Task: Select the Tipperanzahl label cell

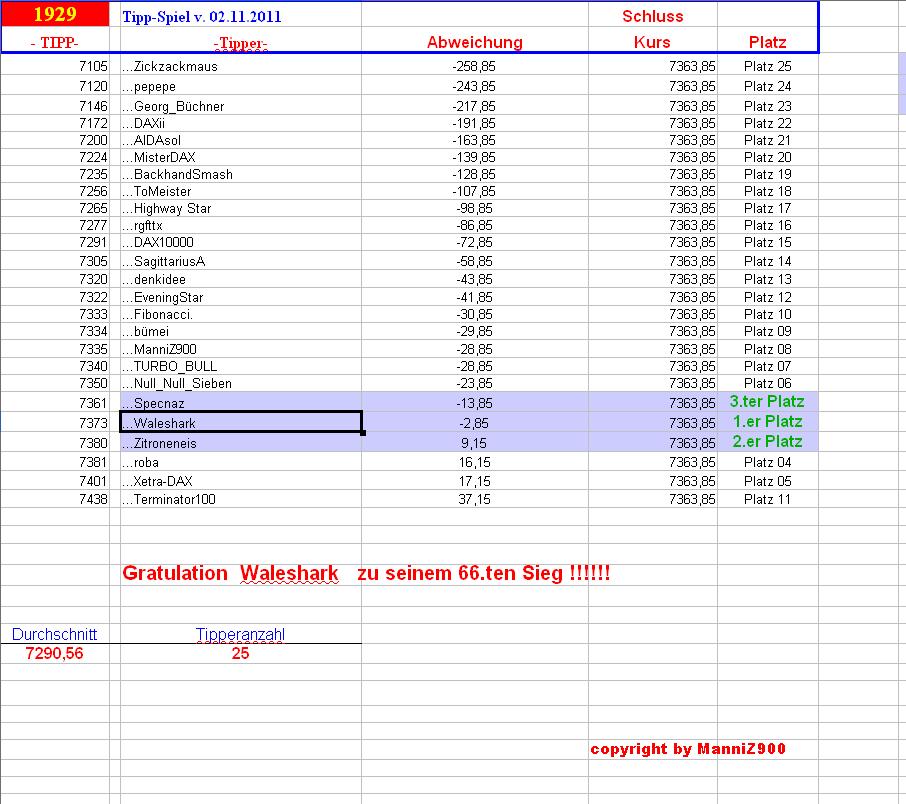Action: [x=240, y=634]
